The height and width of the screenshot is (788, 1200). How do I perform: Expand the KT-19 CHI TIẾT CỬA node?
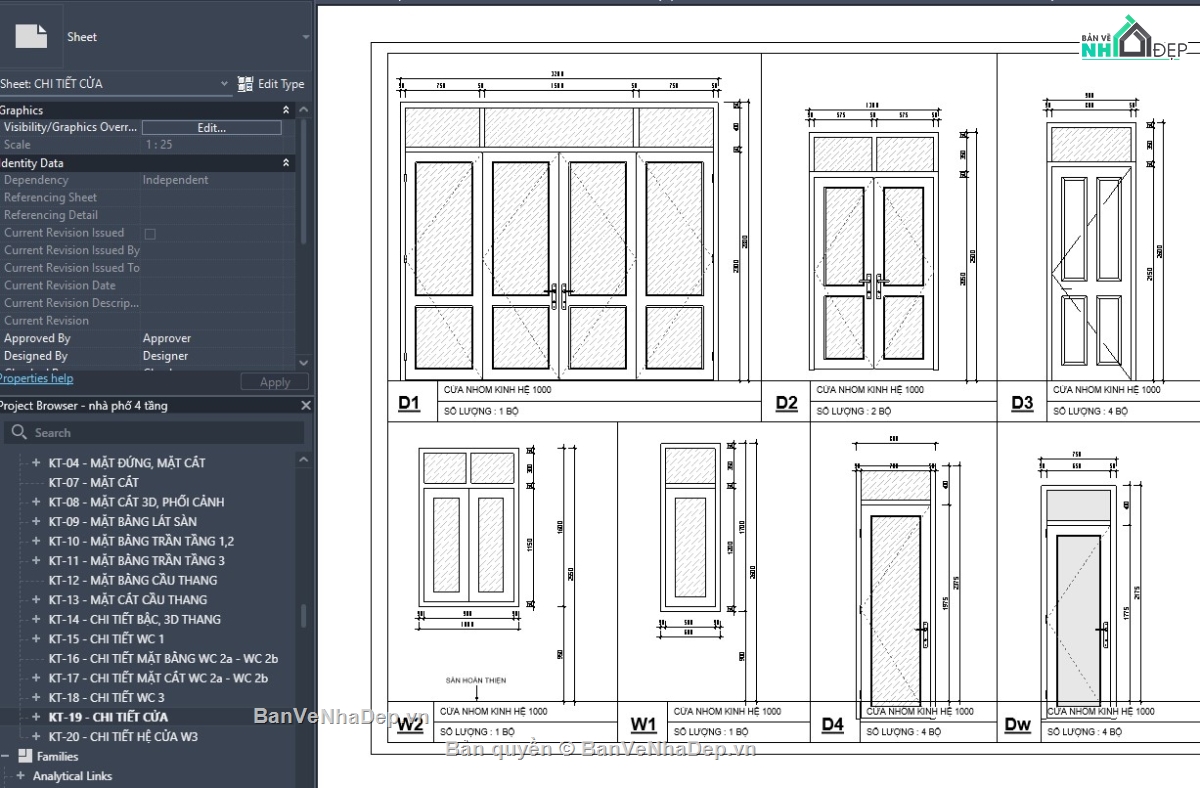pos(36,717)
